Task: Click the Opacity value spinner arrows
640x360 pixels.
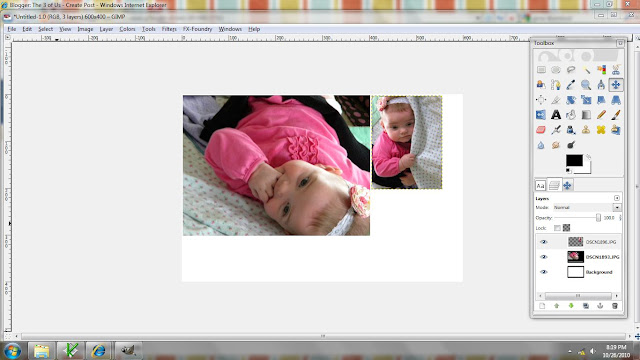Action: tap(620, 218)
